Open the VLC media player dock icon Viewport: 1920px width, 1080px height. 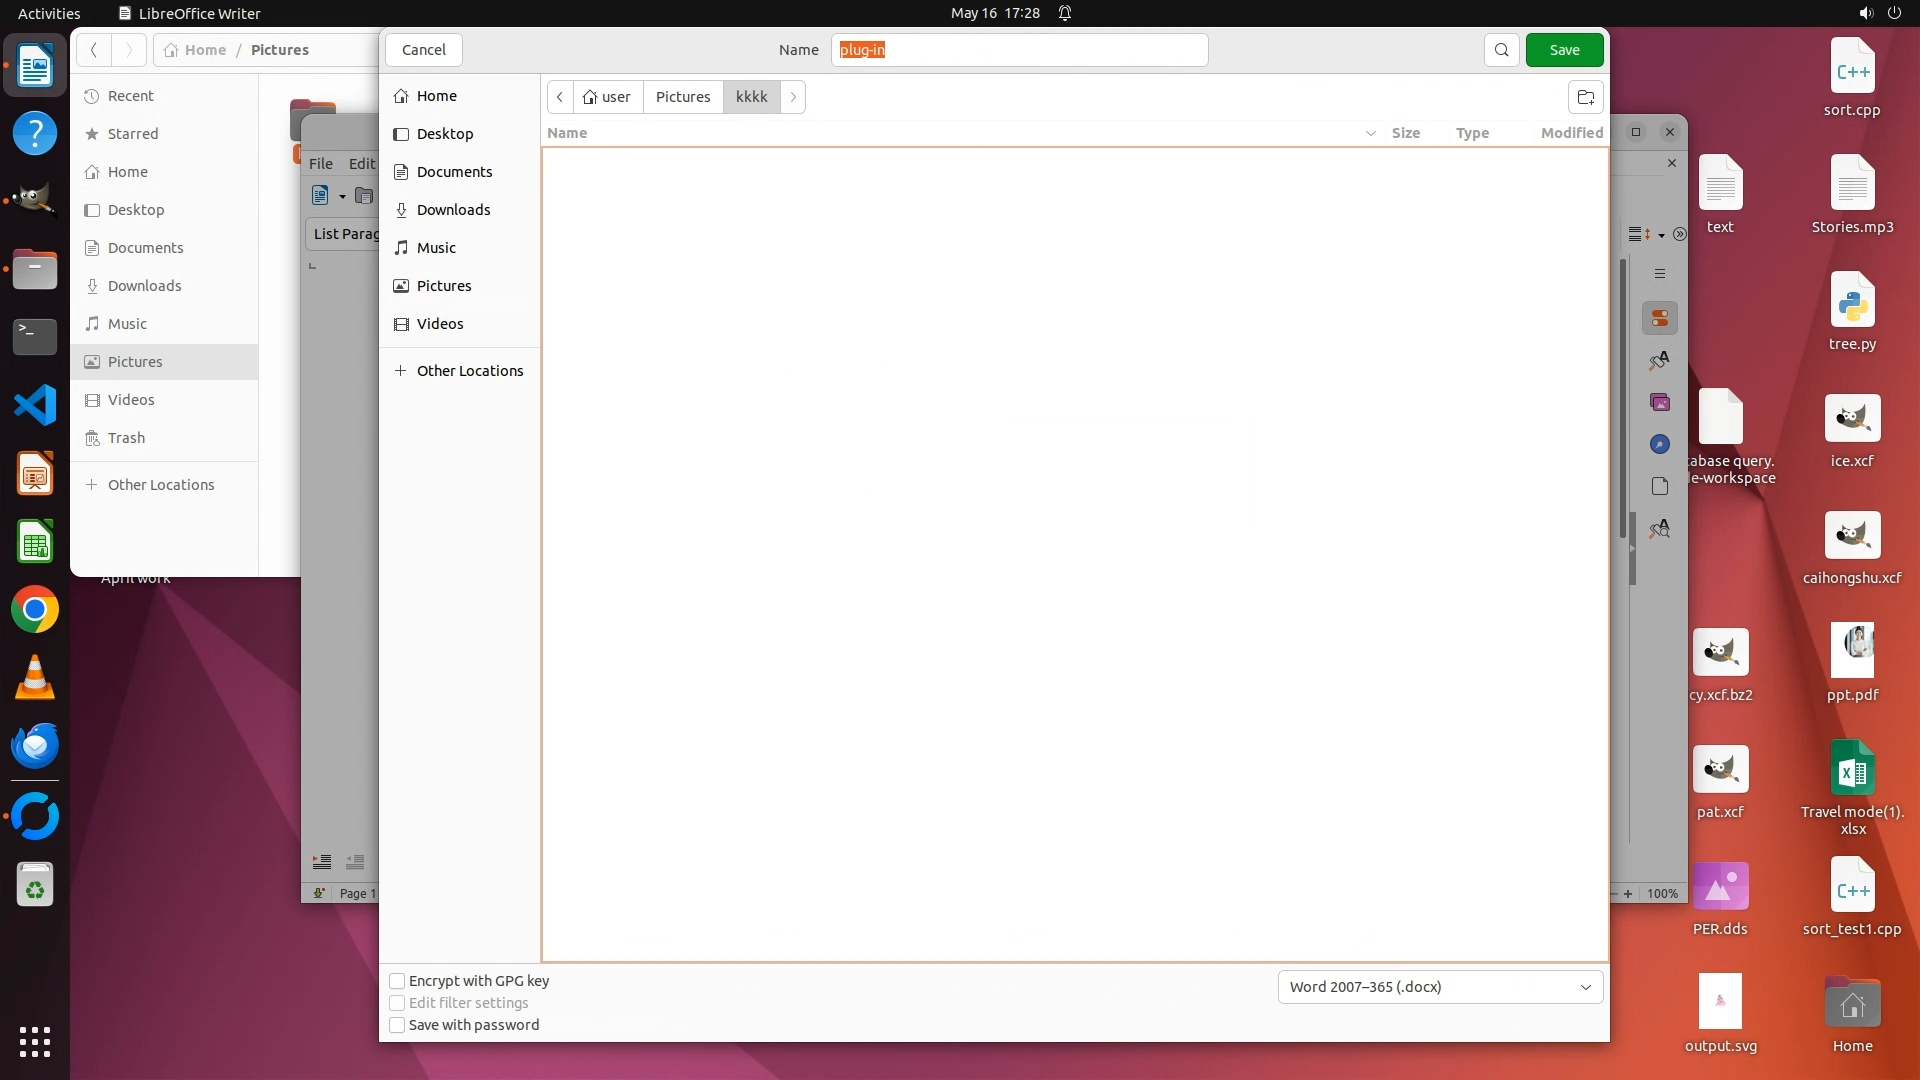[x=35, y=678]
